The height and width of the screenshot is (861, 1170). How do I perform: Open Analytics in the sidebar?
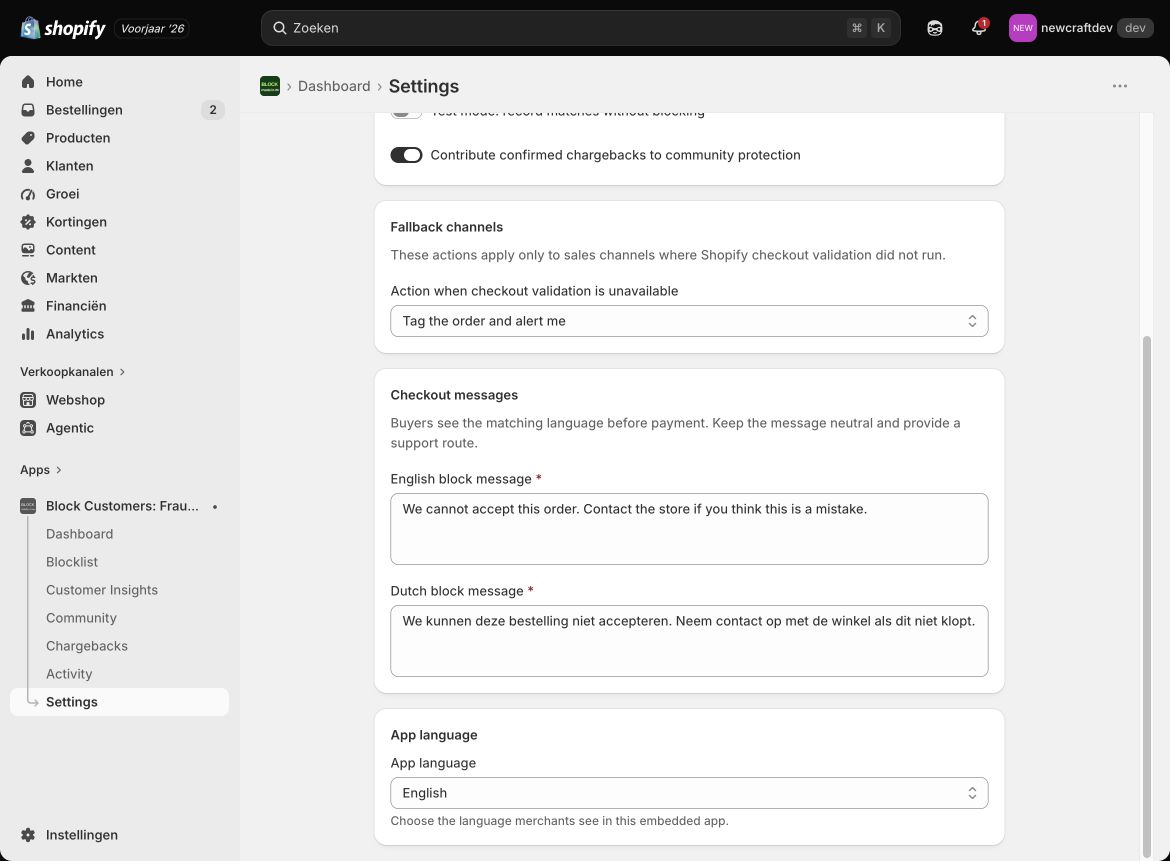119,334
